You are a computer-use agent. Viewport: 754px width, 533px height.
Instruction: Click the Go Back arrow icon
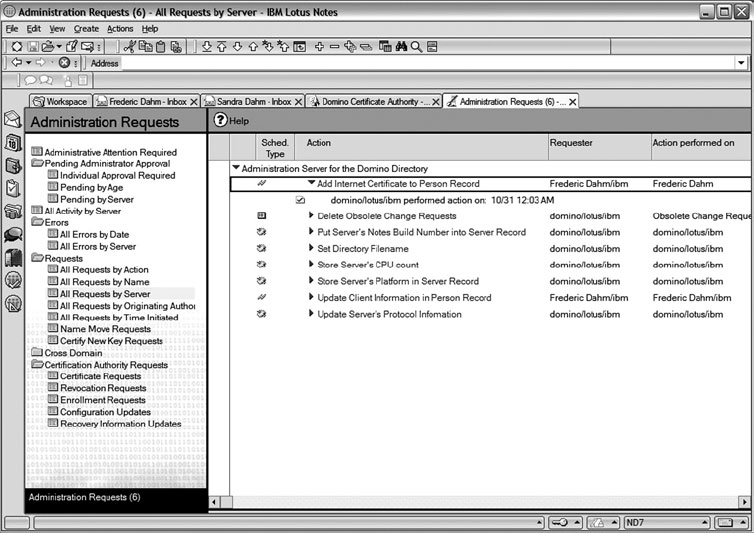tap(17, 63)
